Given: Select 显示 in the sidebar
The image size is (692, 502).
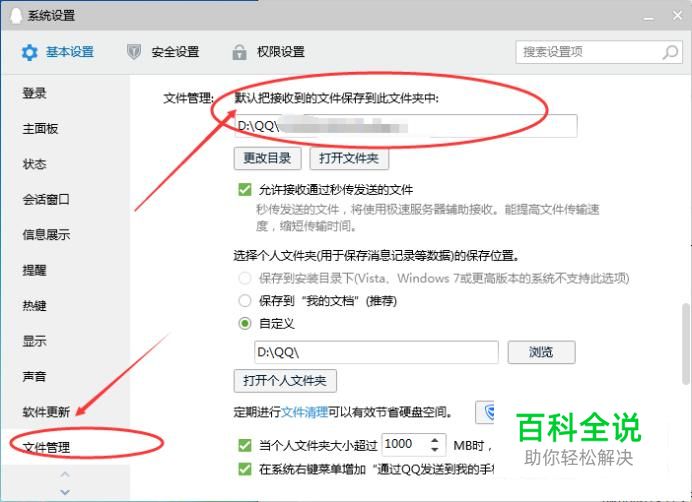Looking at the screenshot, I should pyautogui.click(x=34, y=341).
